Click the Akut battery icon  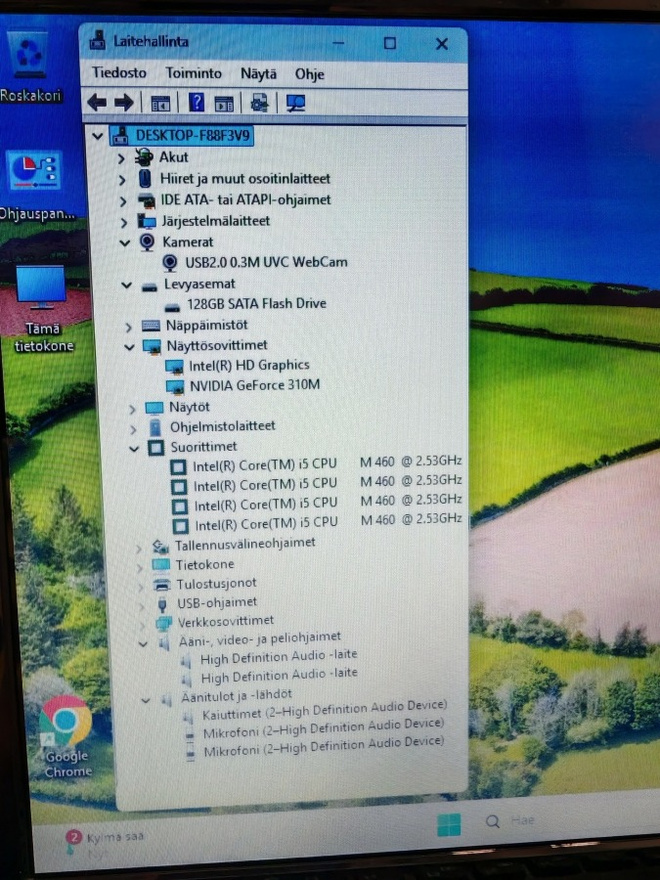tap(144, 157)
